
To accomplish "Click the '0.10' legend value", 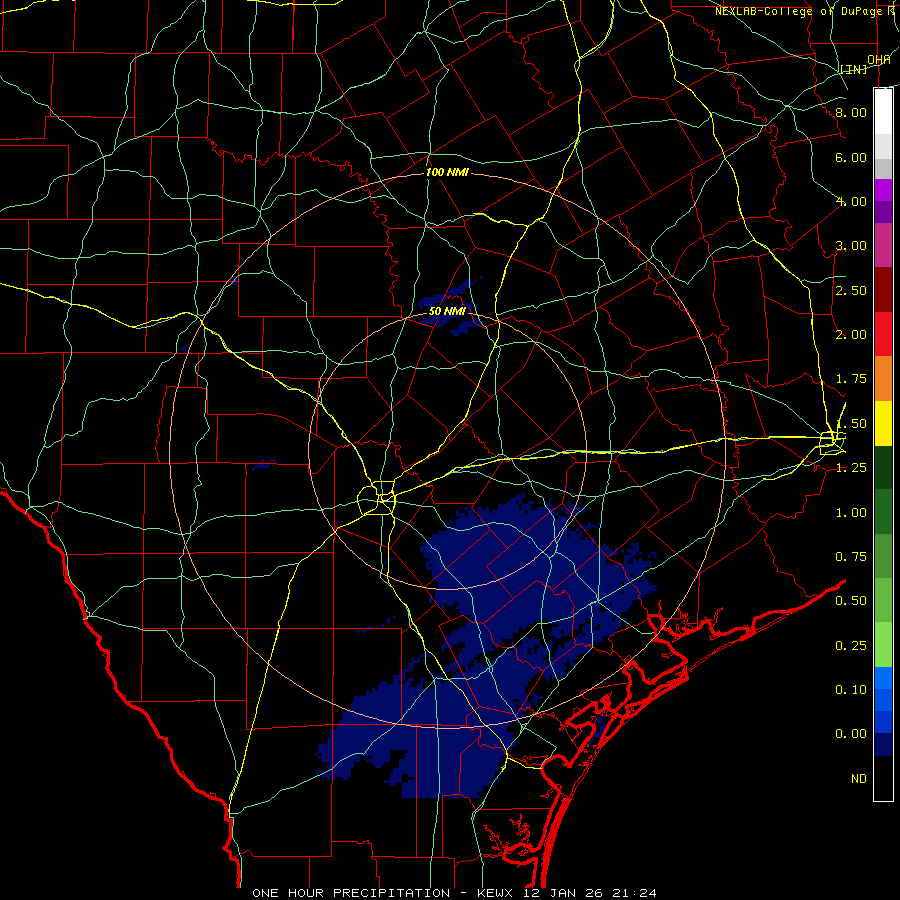I will (x=851, y=690).
